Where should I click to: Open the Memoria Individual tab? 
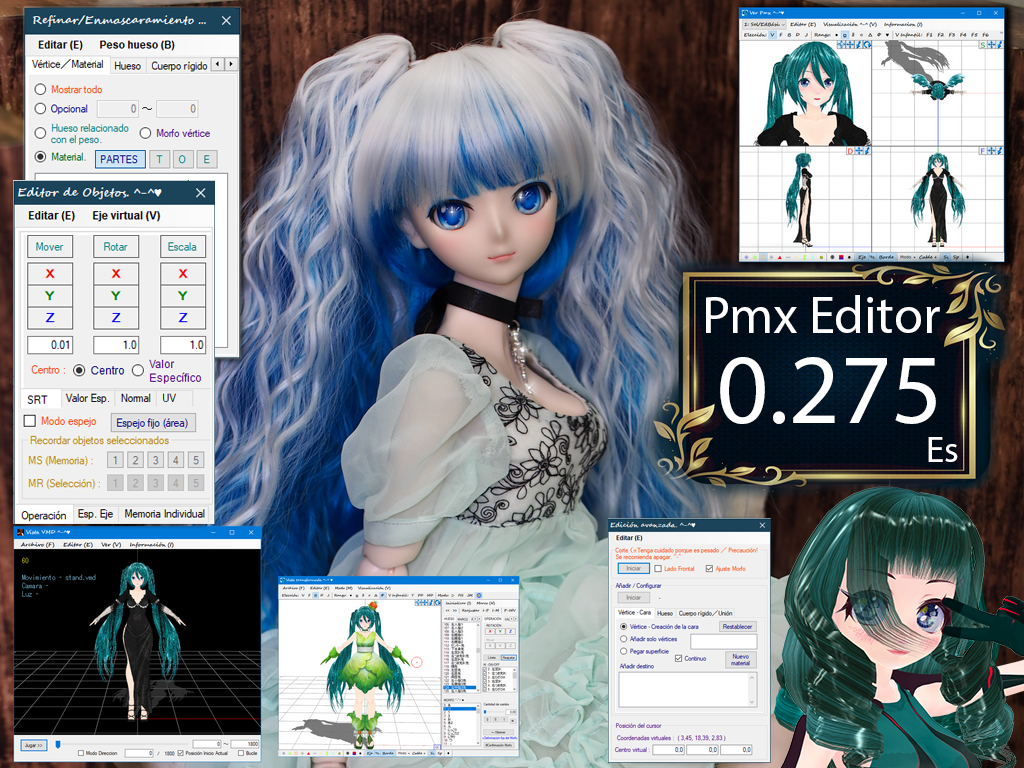(x=165, y=514)
